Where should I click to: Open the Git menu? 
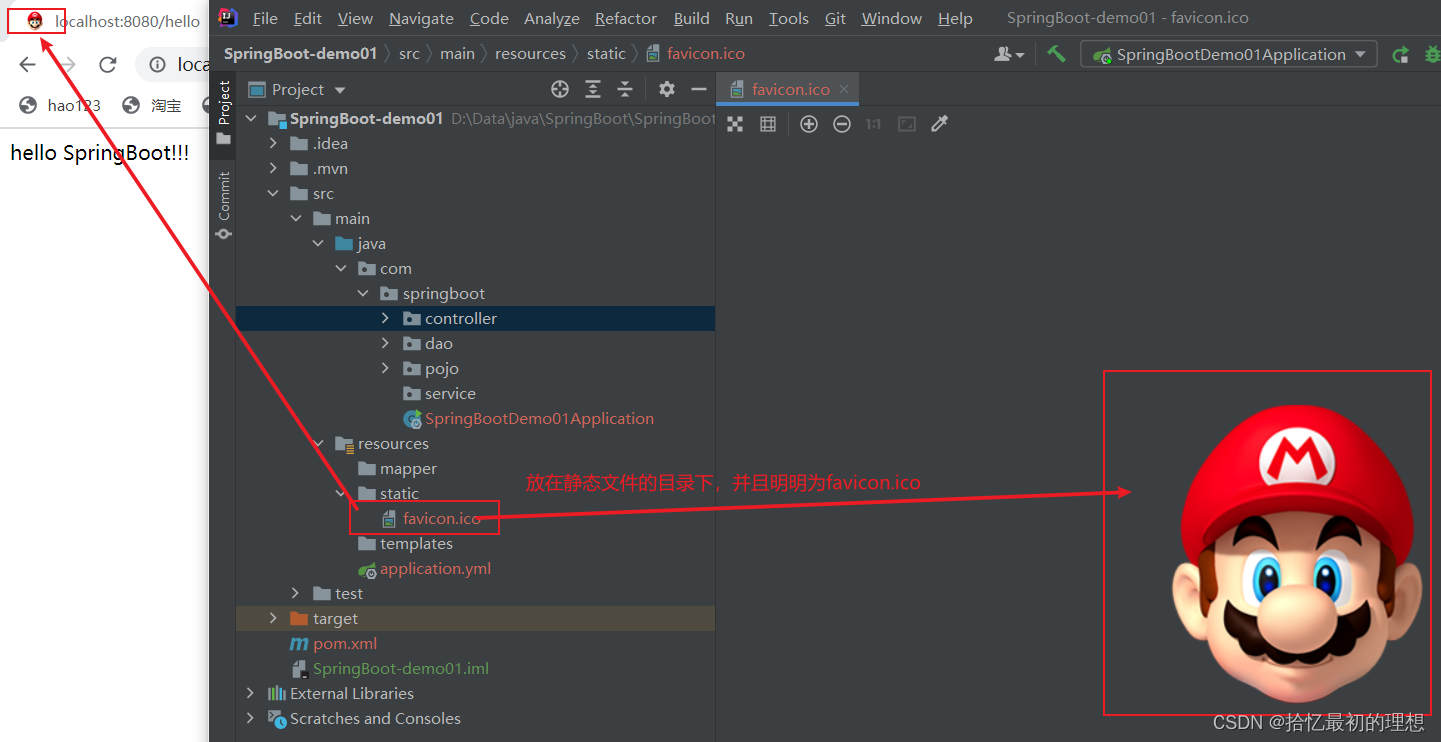835,18
